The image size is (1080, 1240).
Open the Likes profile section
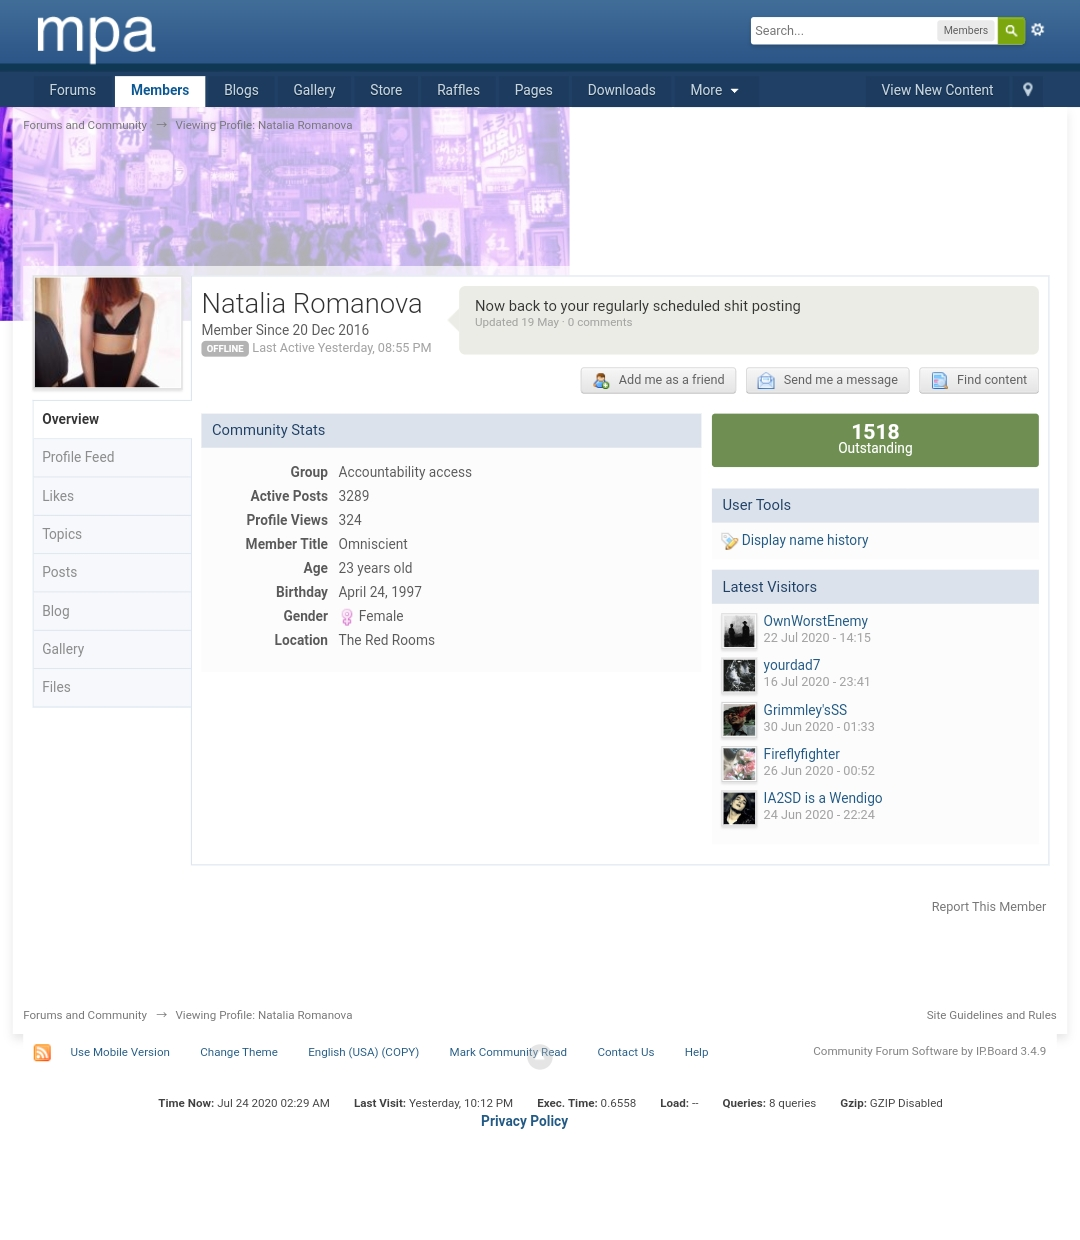[112, 496]
